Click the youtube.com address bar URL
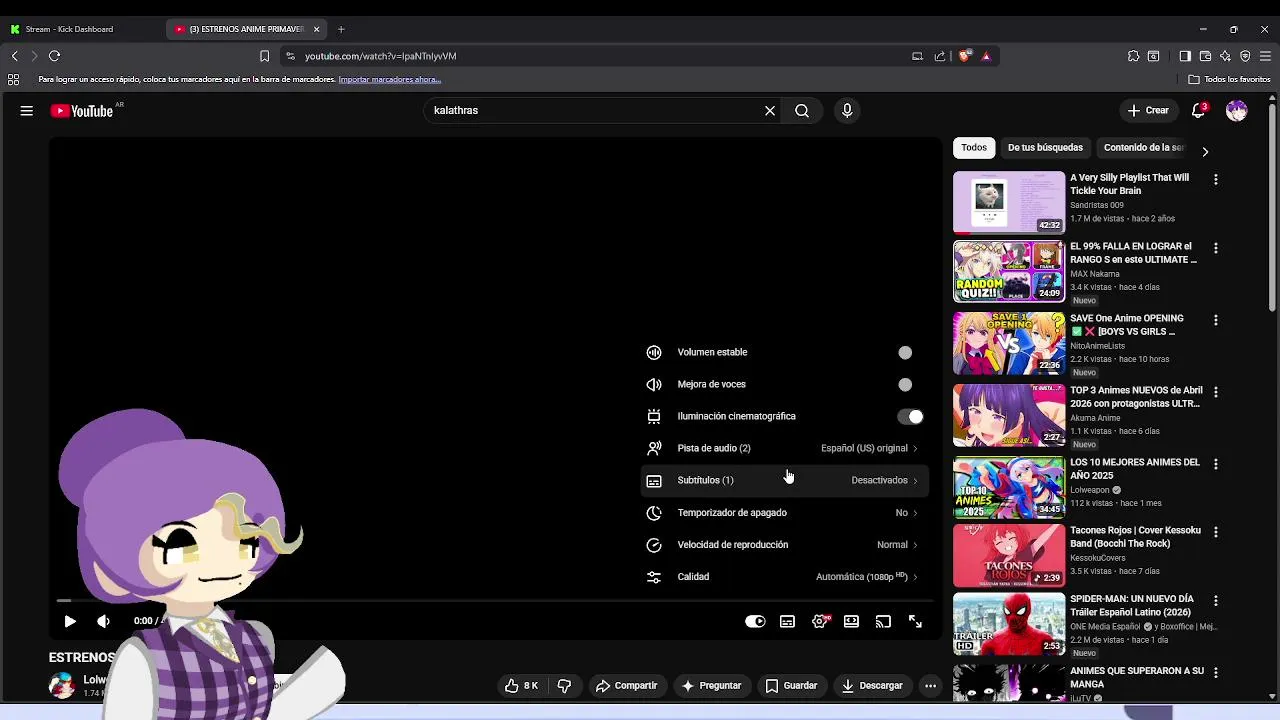 pos(381,56)
